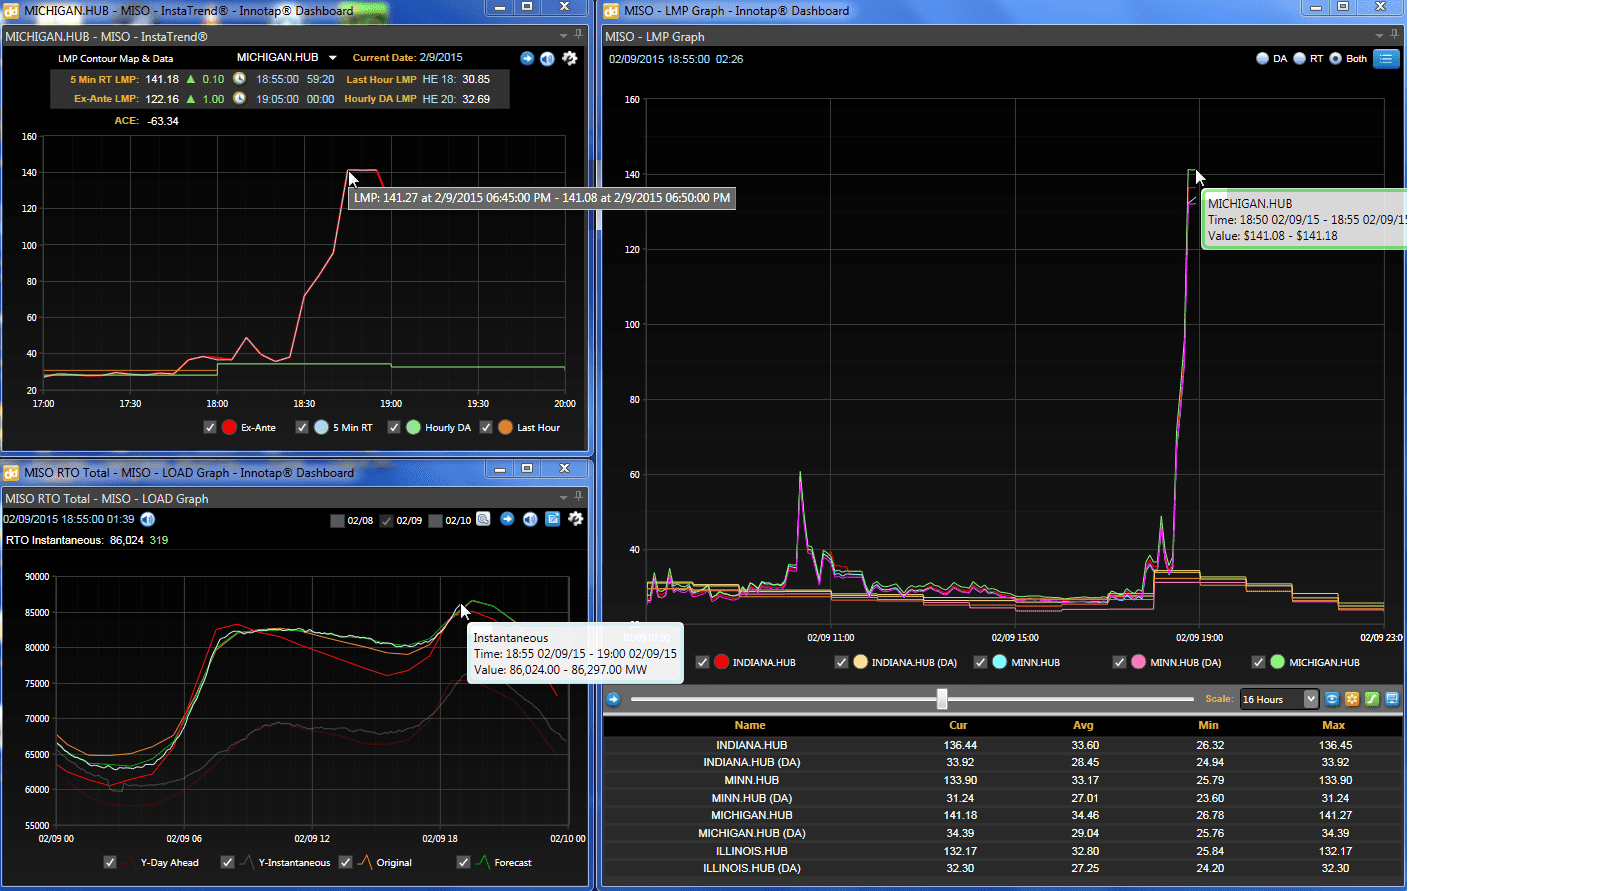This screenshot has width=1598, height=891.
Task: Toggle the MICHIGAN.HUB legend checkbox
Action: [x=1259, y=662]
